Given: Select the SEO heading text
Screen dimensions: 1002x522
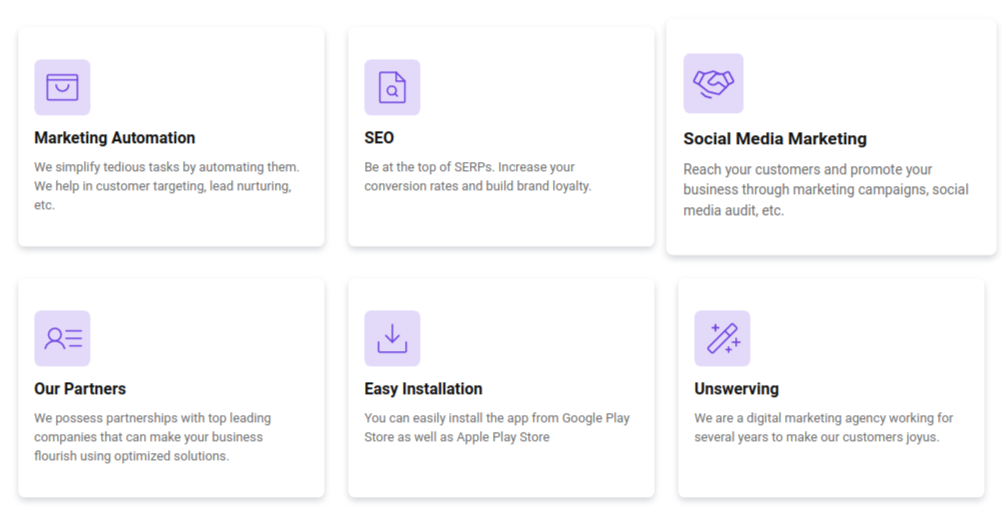Looking at the screenshot, I should coord(379,138).
